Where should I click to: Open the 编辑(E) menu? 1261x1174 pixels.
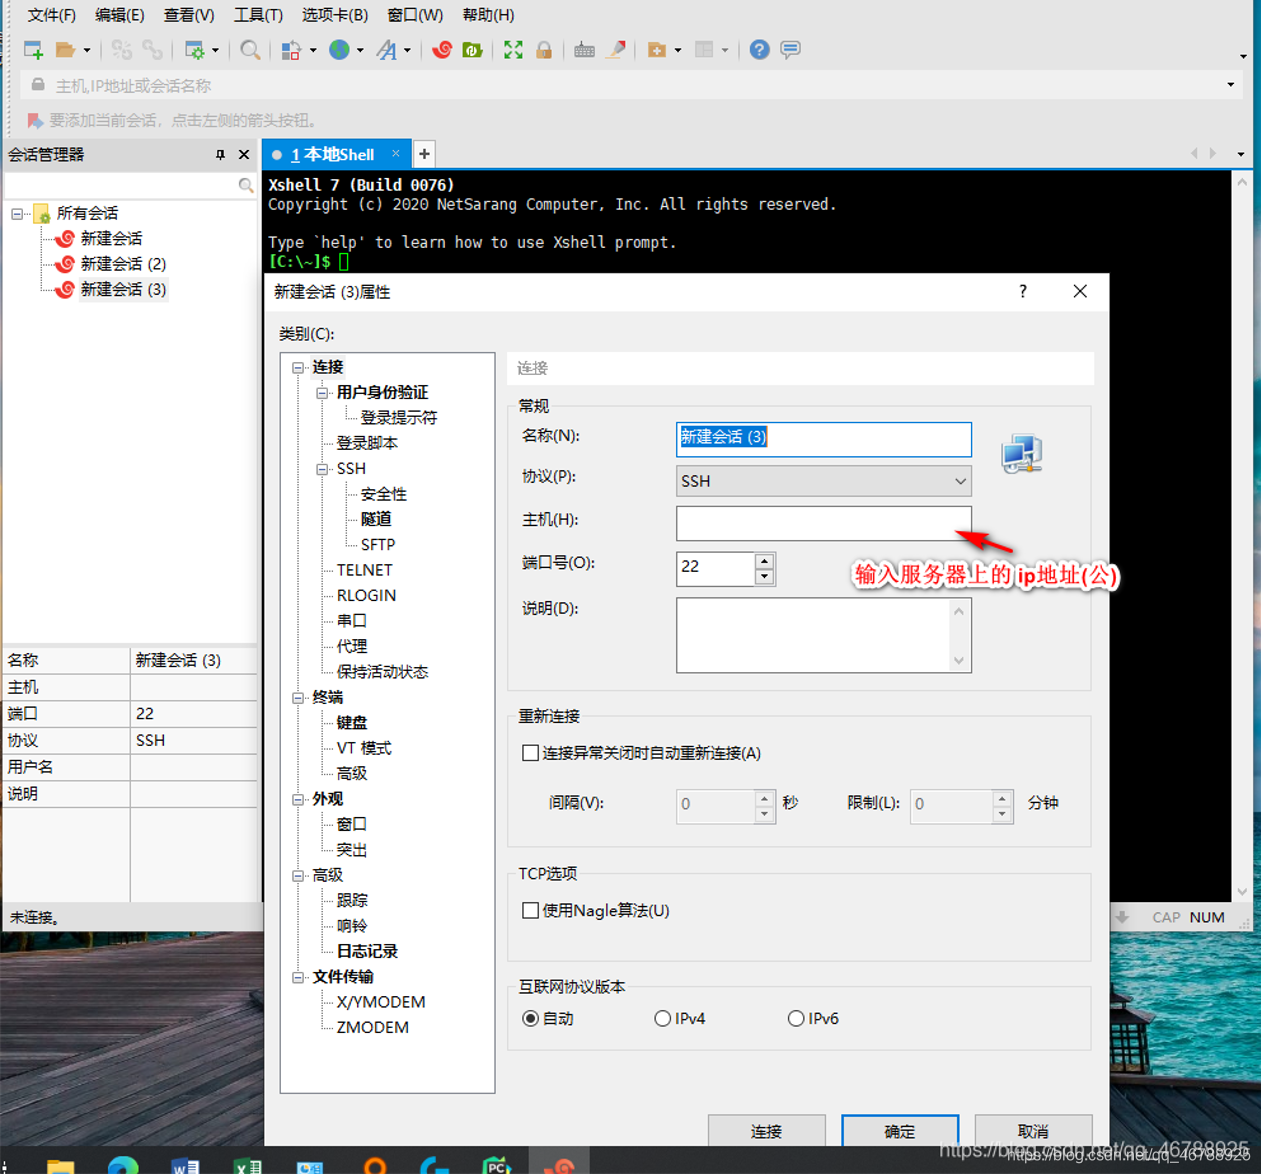(x=119, y=15)
